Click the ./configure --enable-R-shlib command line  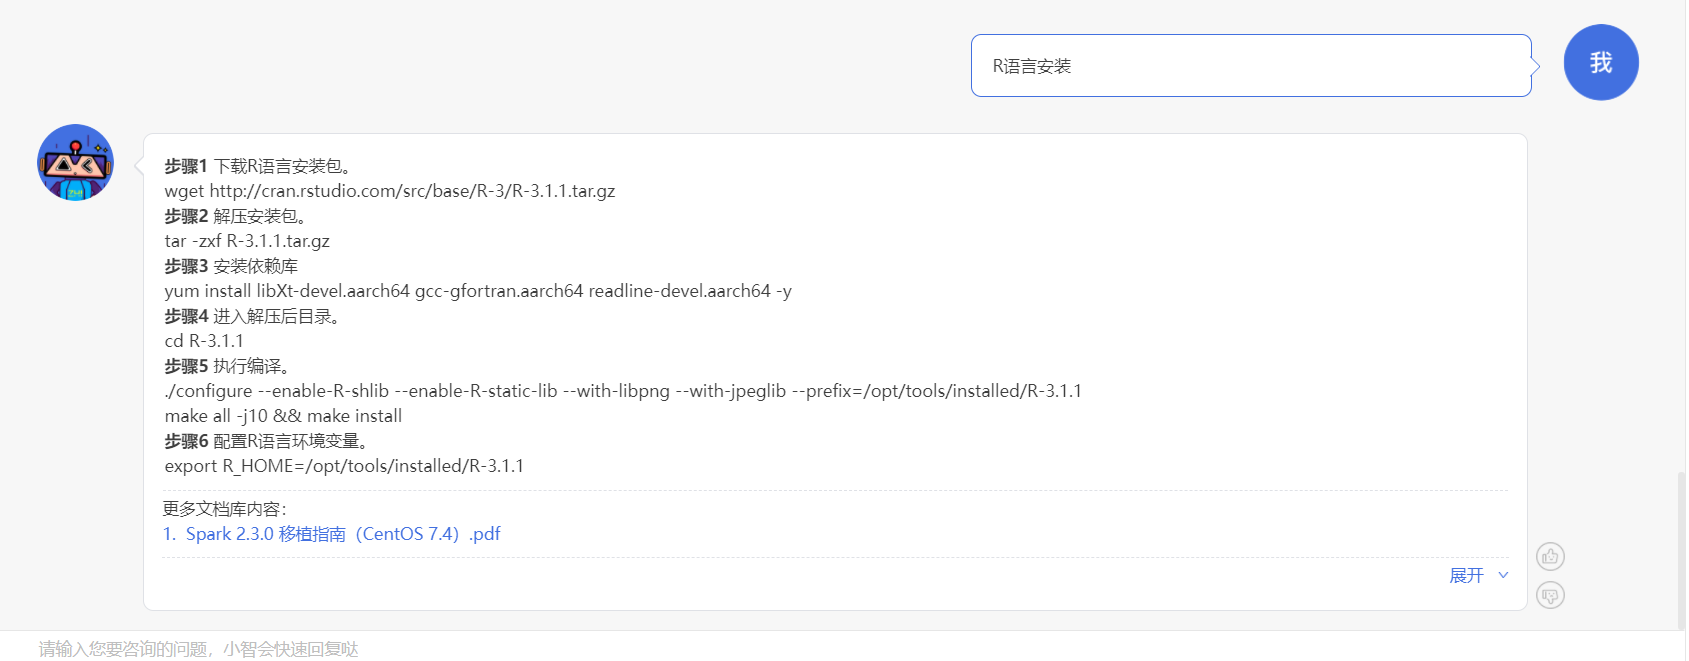623,391
